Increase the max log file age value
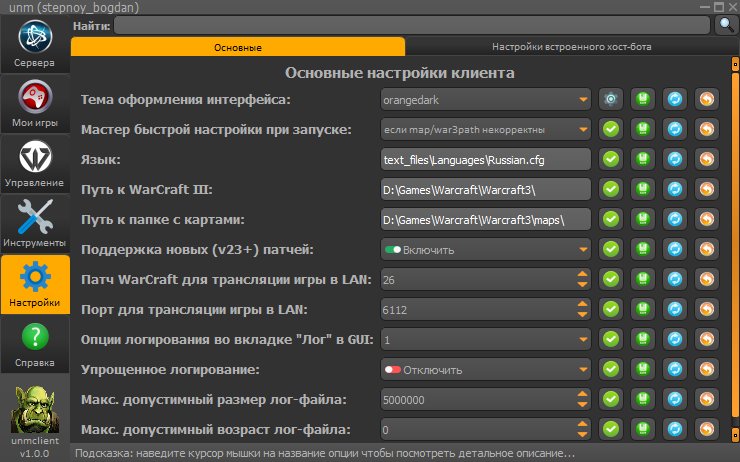740x462 pixels. pos(583,424)
